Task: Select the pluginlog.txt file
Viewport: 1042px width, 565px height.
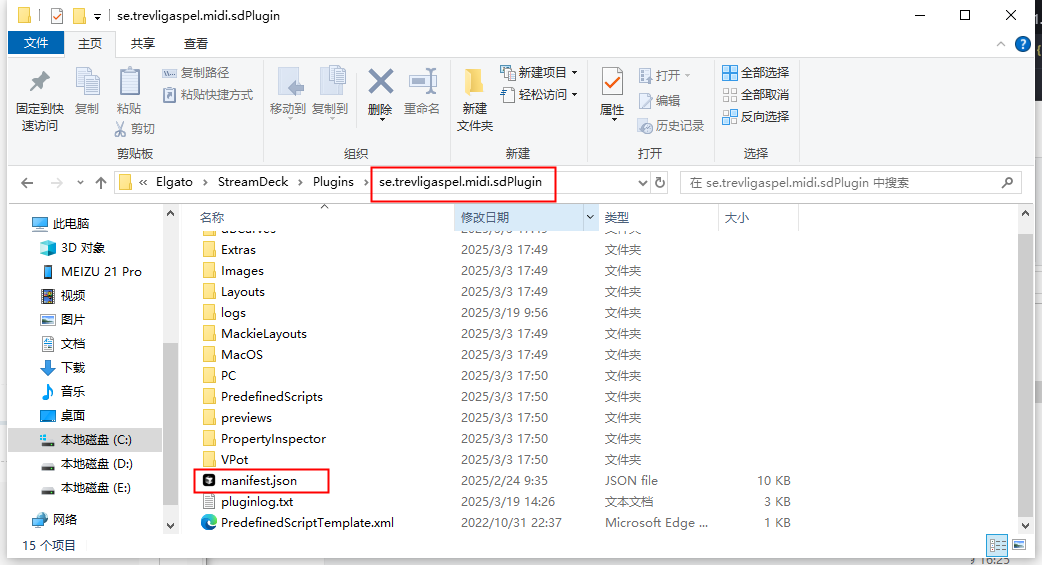Action: (x=248, y=502)
